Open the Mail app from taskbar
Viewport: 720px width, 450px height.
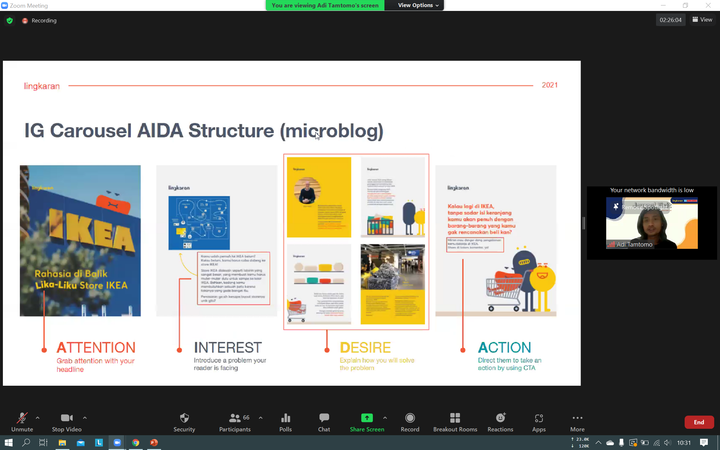pyautogui.click(x=80, y=443)
